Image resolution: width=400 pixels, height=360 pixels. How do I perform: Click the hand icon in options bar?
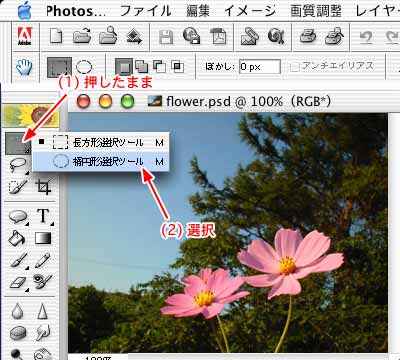[x=24, y=67]
